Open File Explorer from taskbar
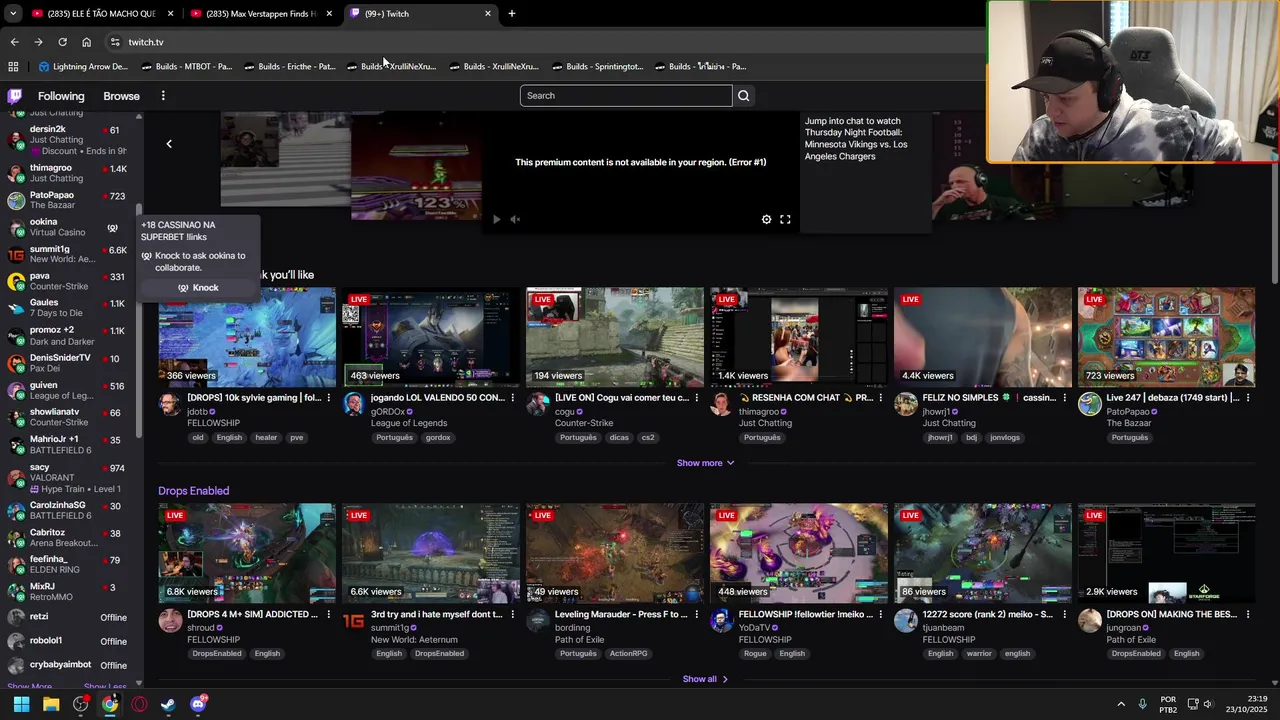 click(x=51, y=704)
